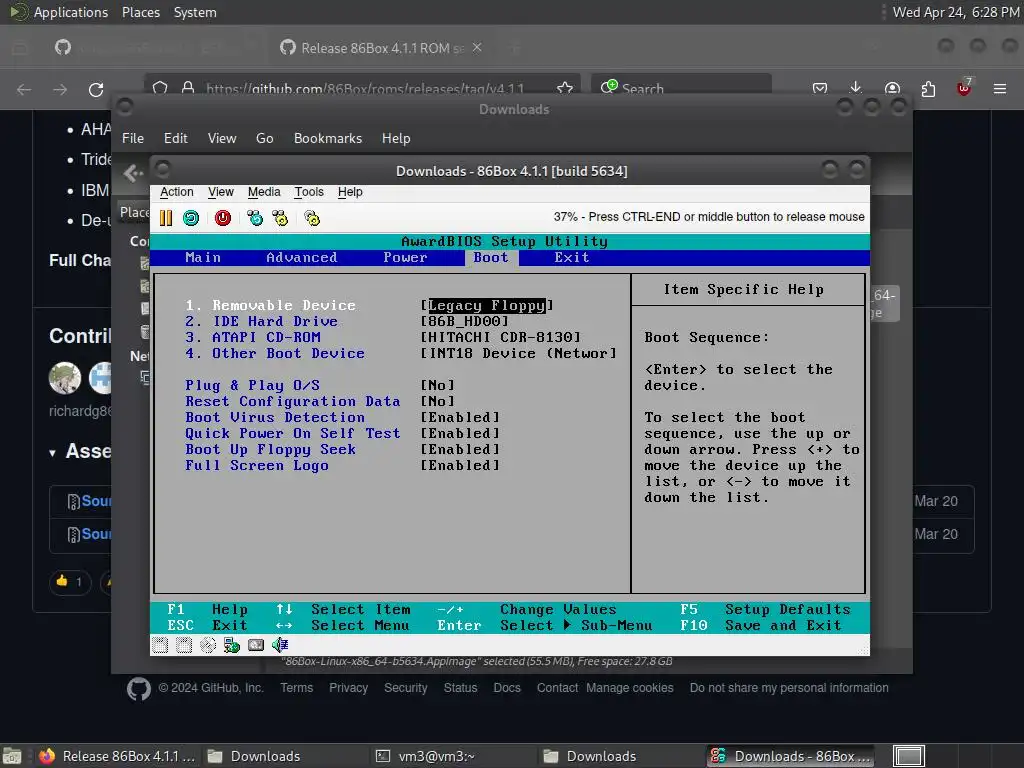Image resolution: width=1024 pixels, height=768 pixels.
Task: Open Firefox account icon
Action: point(892,88)
